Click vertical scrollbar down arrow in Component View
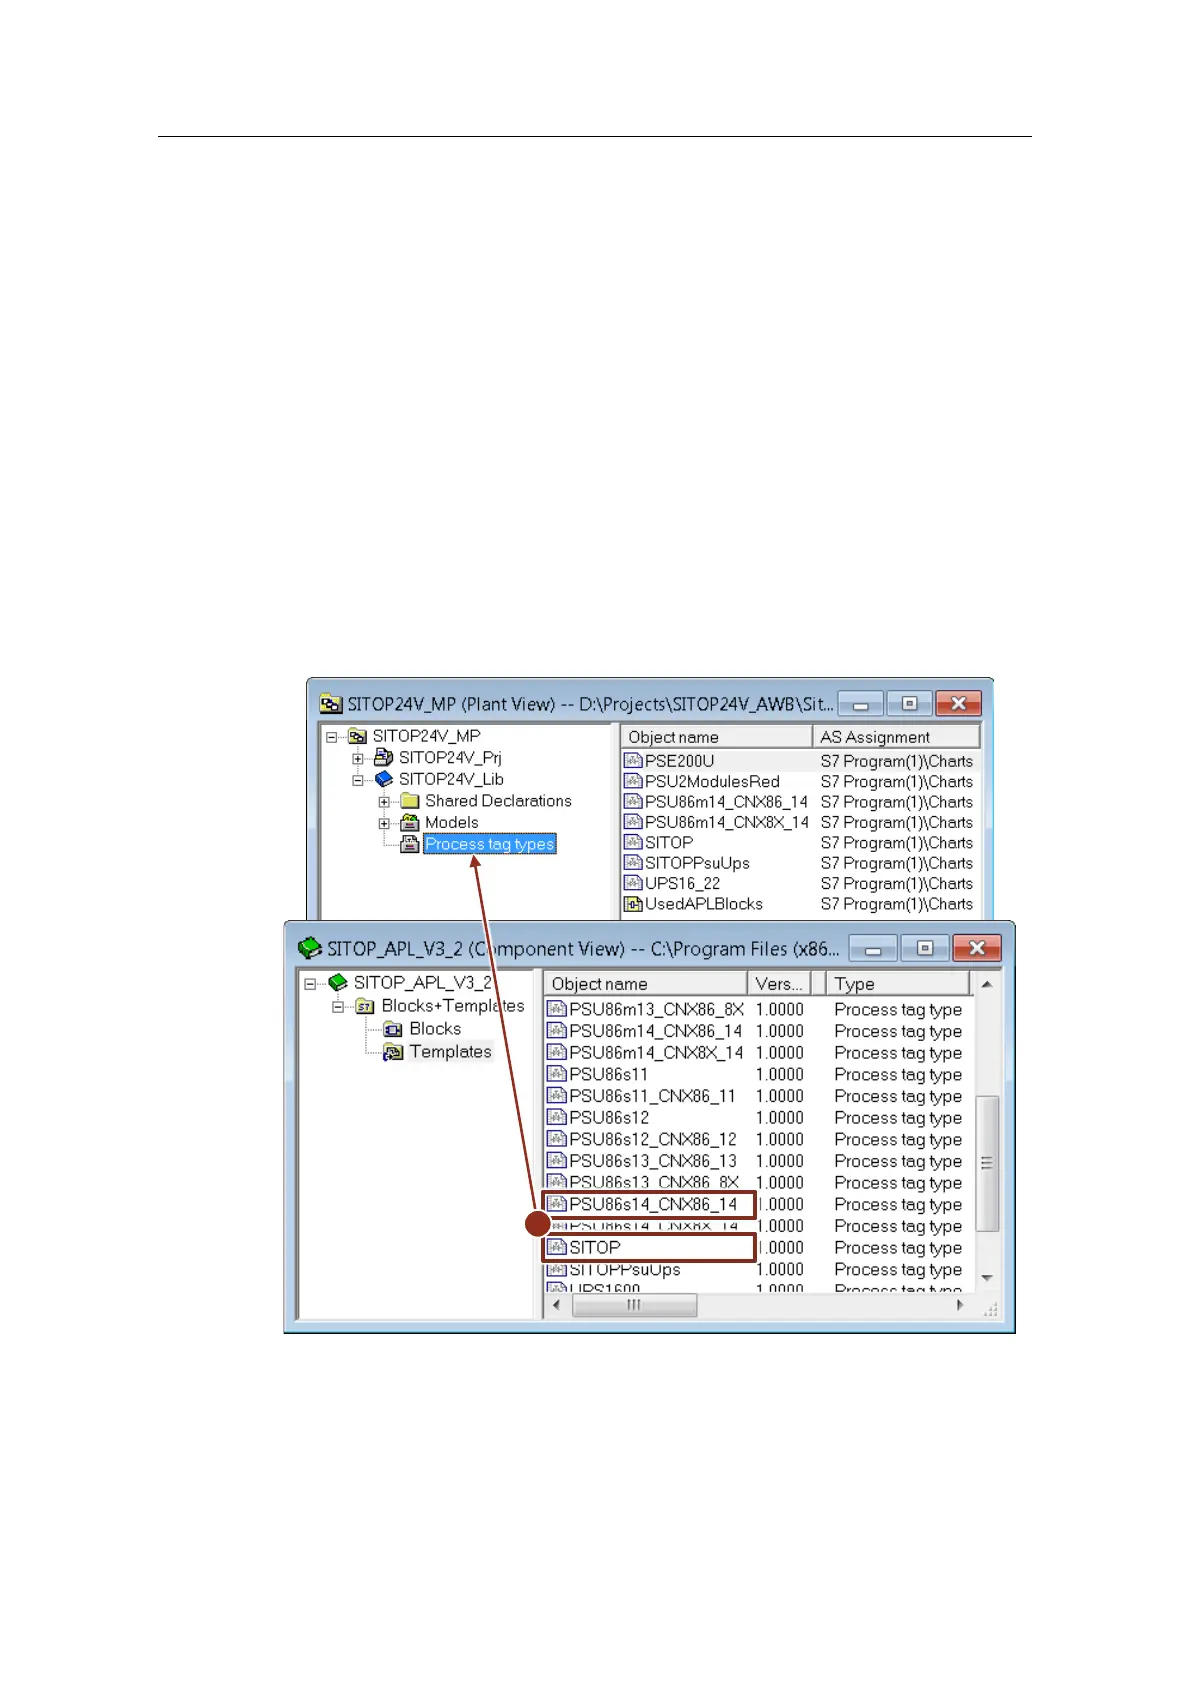1191x1684 pixels. point(987,1277)
